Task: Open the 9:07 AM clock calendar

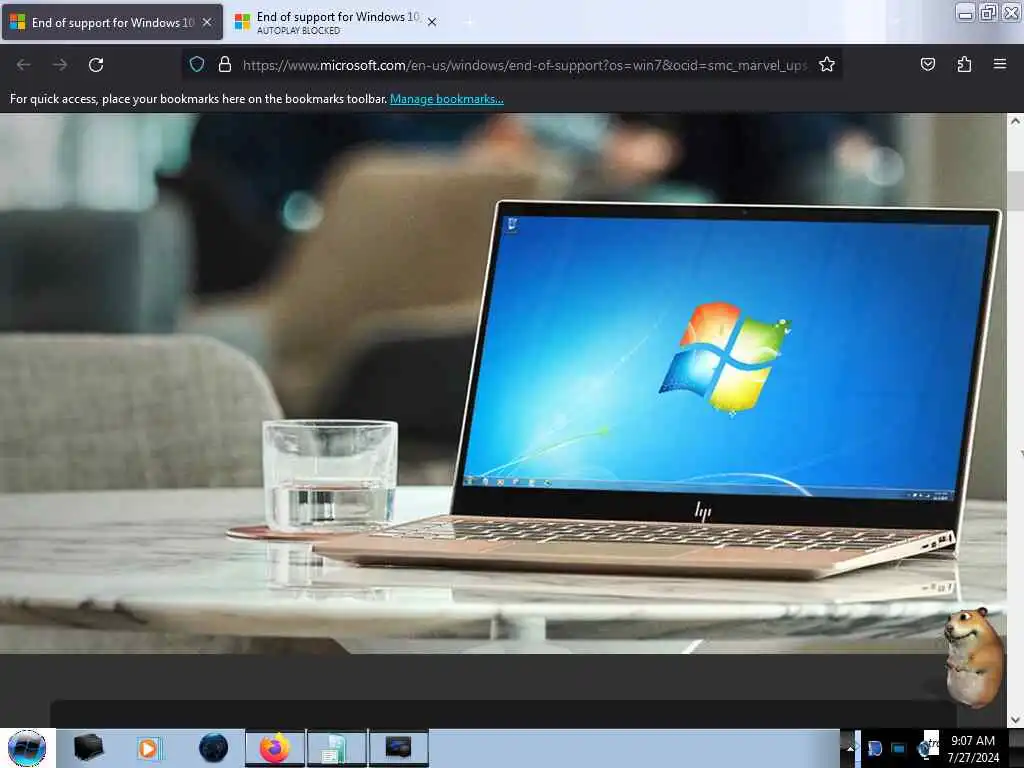Action: click(973, 748)
